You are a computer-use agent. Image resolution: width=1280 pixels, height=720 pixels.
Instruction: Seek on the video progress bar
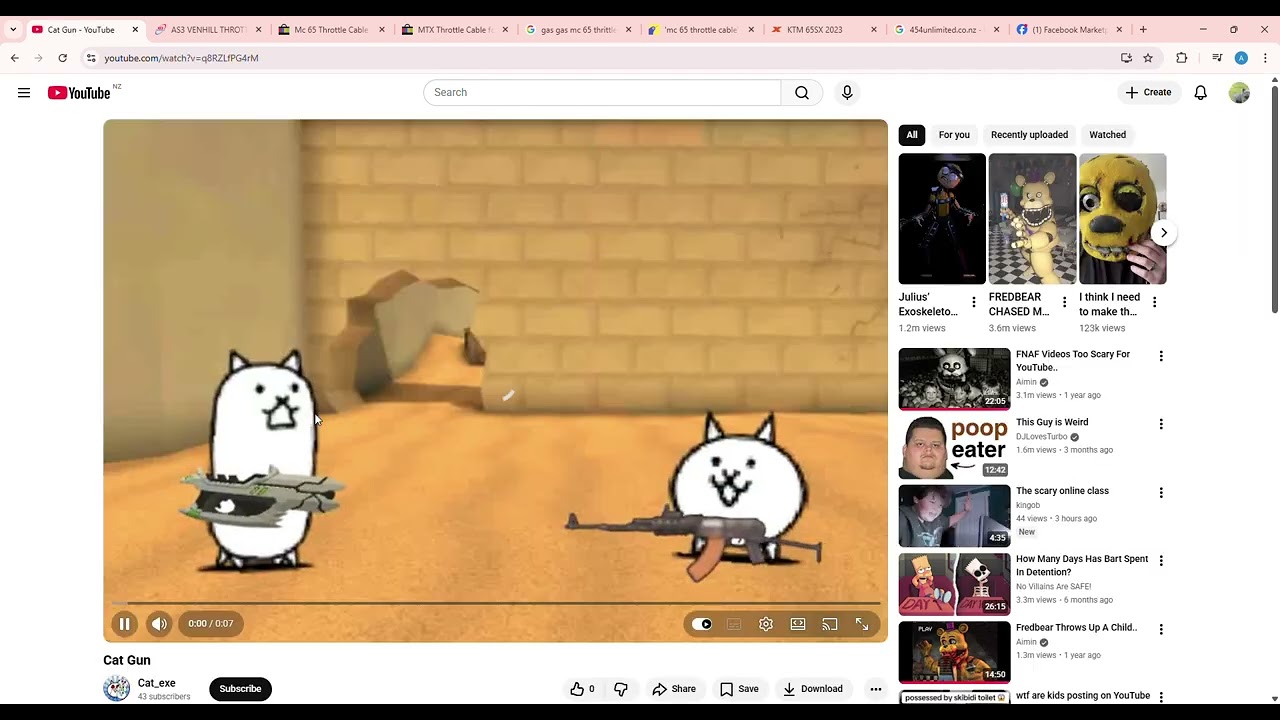(495, 603)
